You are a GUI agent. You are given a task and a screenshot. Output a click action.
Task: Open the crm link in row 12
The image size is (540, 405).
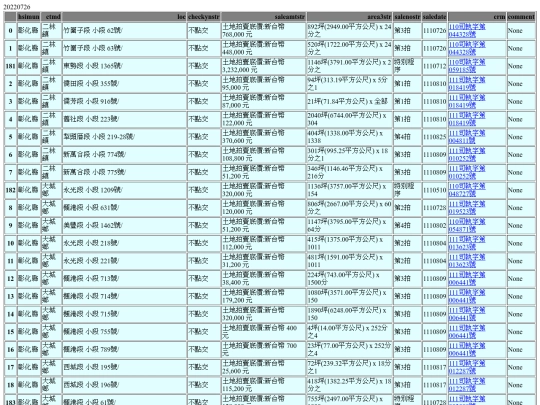467,279
